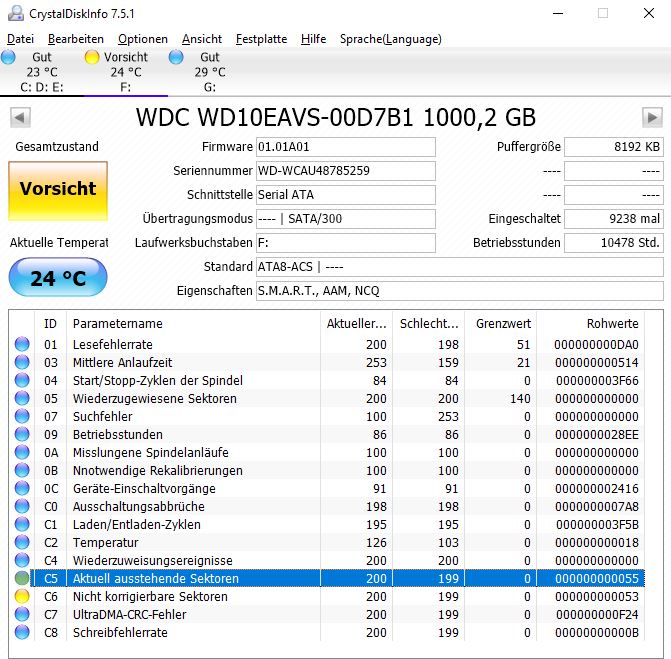Viewport: 671px width, 659px height.
Task: Open the Optionen menu
Action: point(143,39)
